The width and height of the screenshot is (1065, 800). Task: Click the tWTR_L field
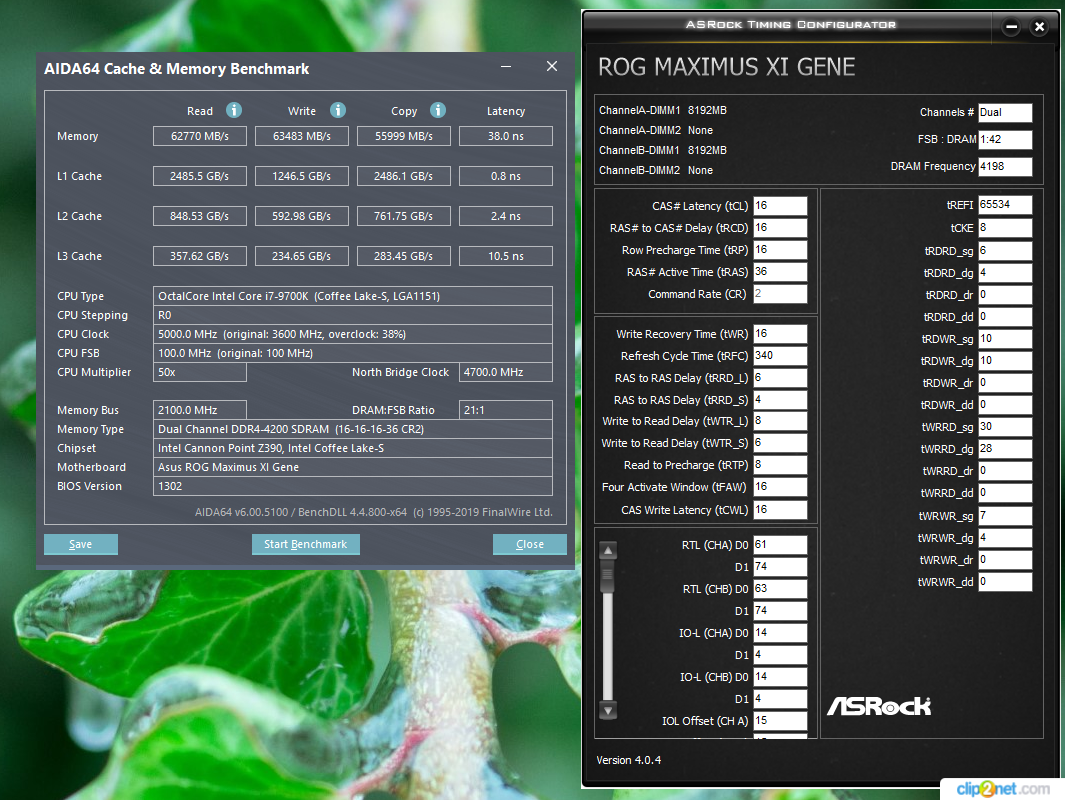point(780,421)
